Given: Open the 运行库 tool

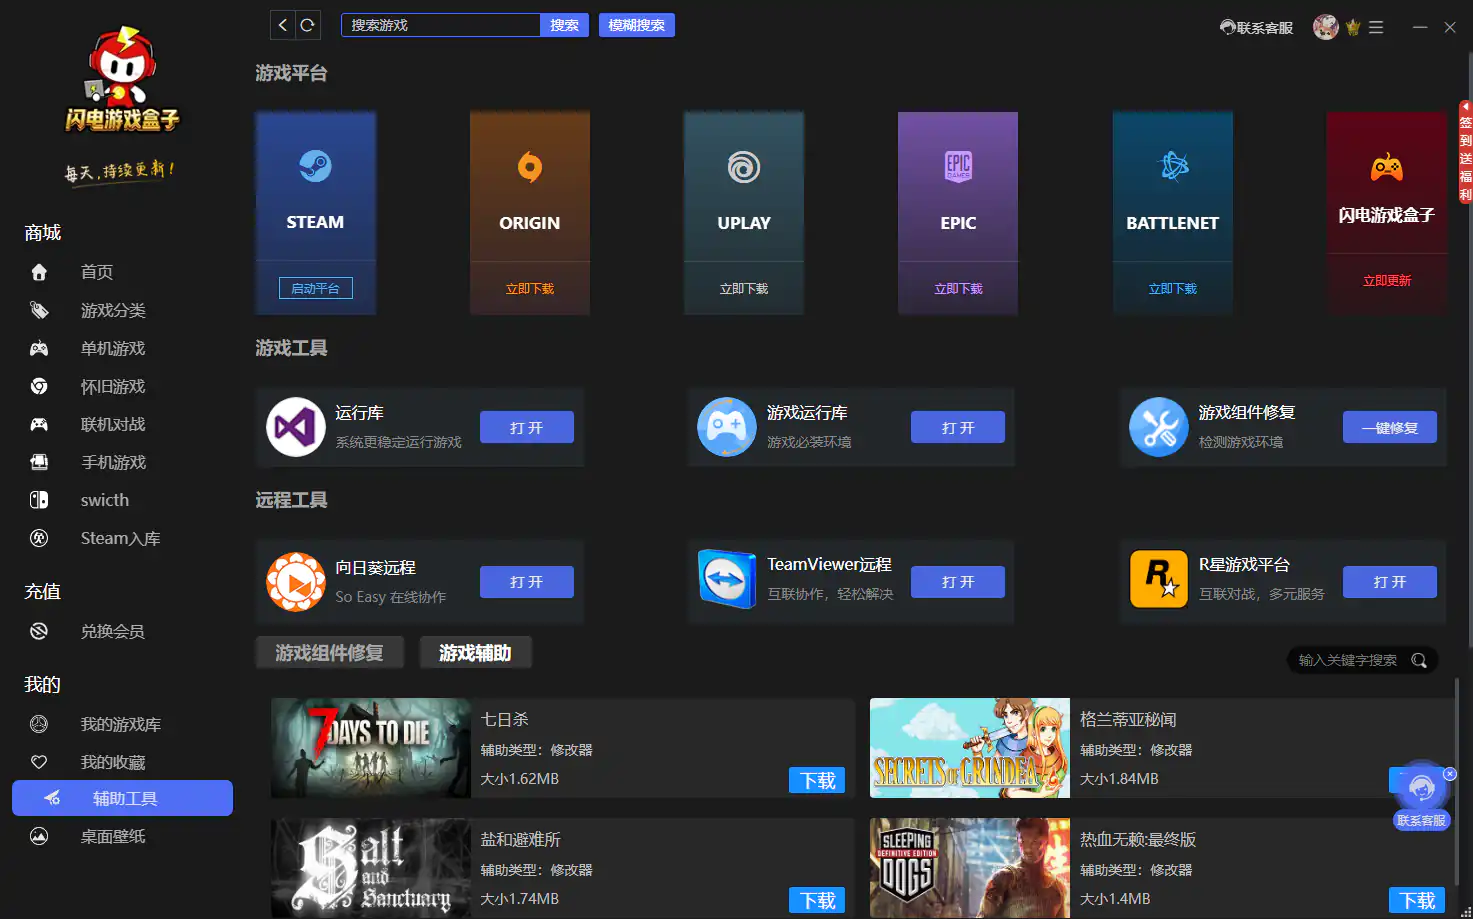Looking at the screenshot, I should point(527,427).
